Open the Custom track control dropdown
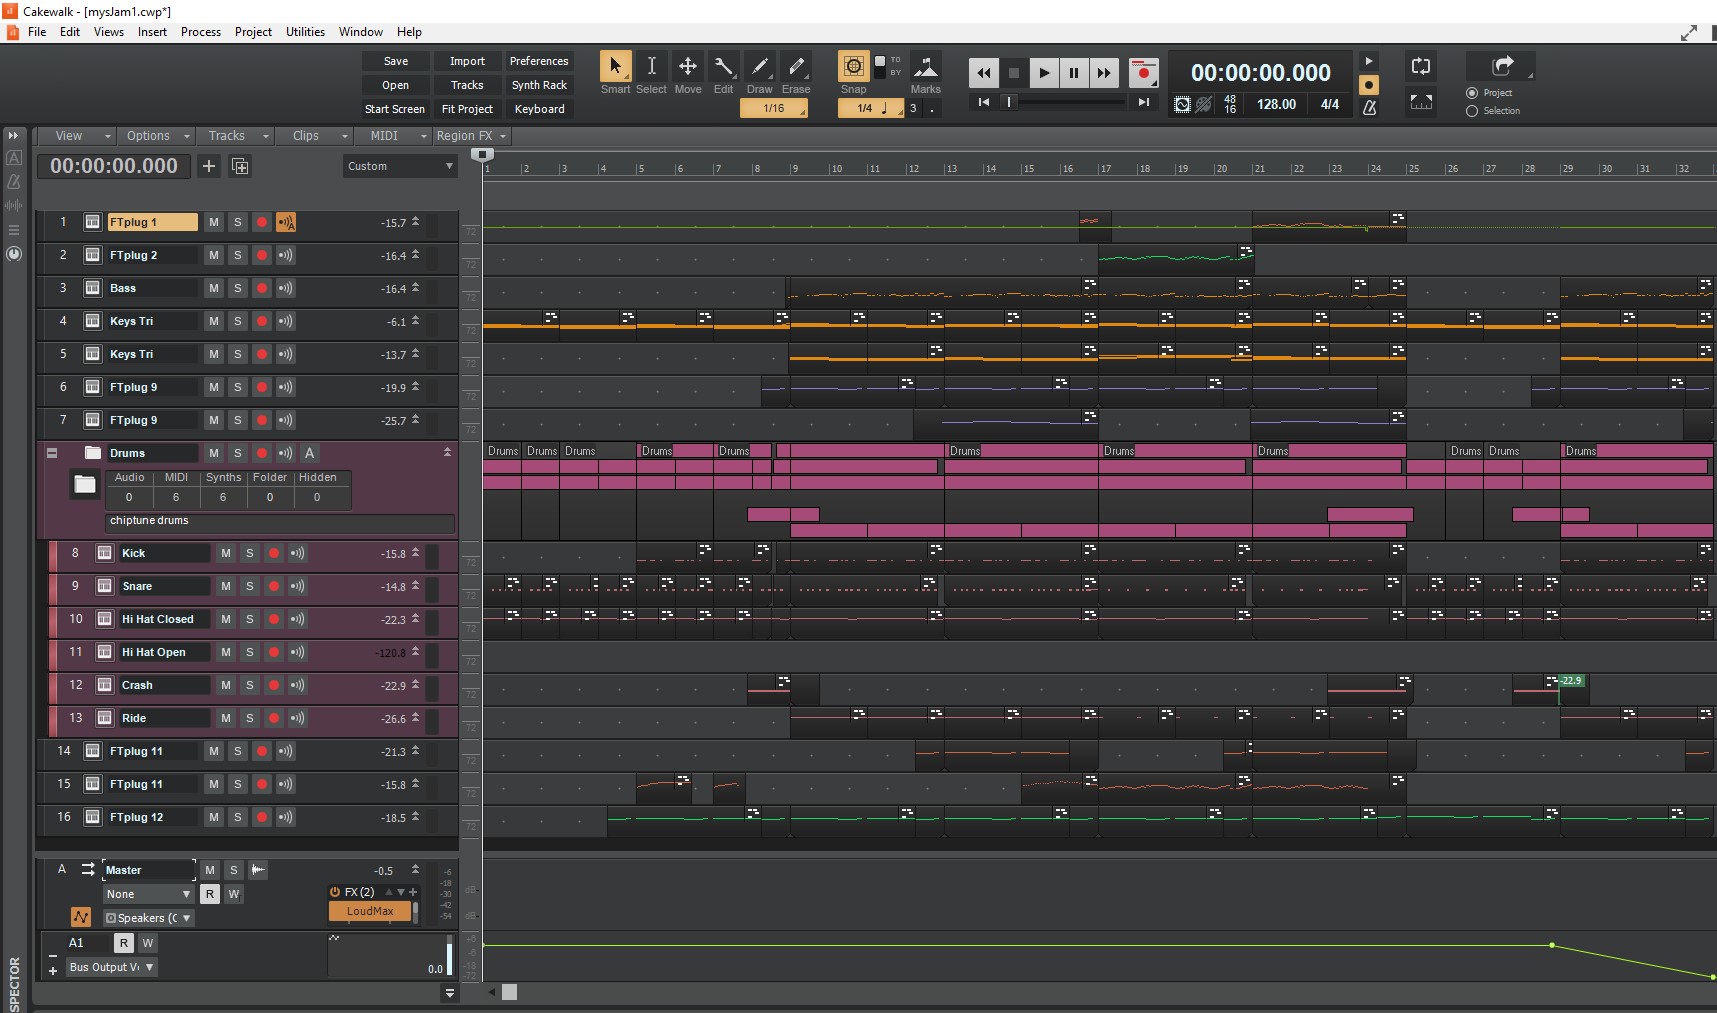The height and width of the screenshot is (1013, 1717). click(x=400, y=166)
